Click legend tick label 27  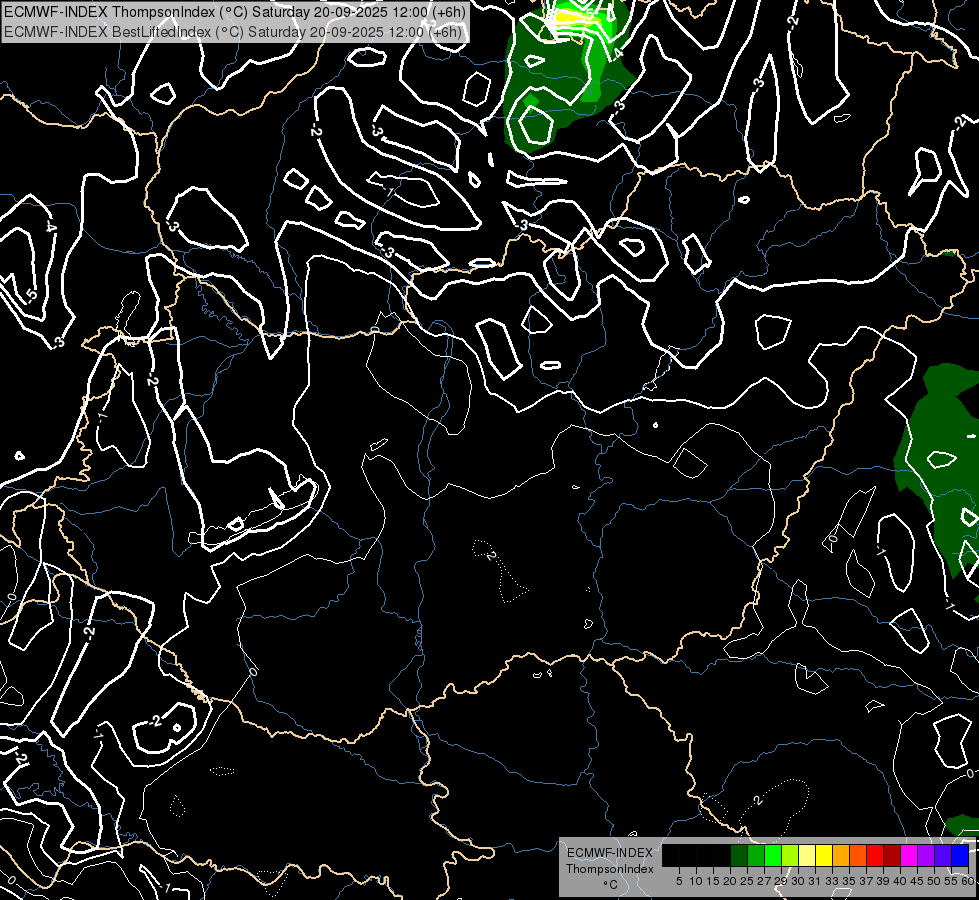pos(764,881)
